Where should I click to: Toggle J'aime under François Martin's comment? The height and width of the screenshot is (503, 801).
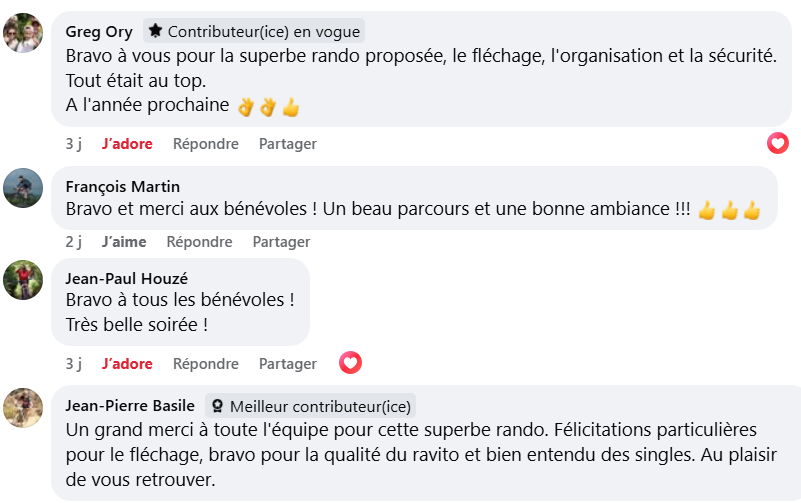[124, 242]
